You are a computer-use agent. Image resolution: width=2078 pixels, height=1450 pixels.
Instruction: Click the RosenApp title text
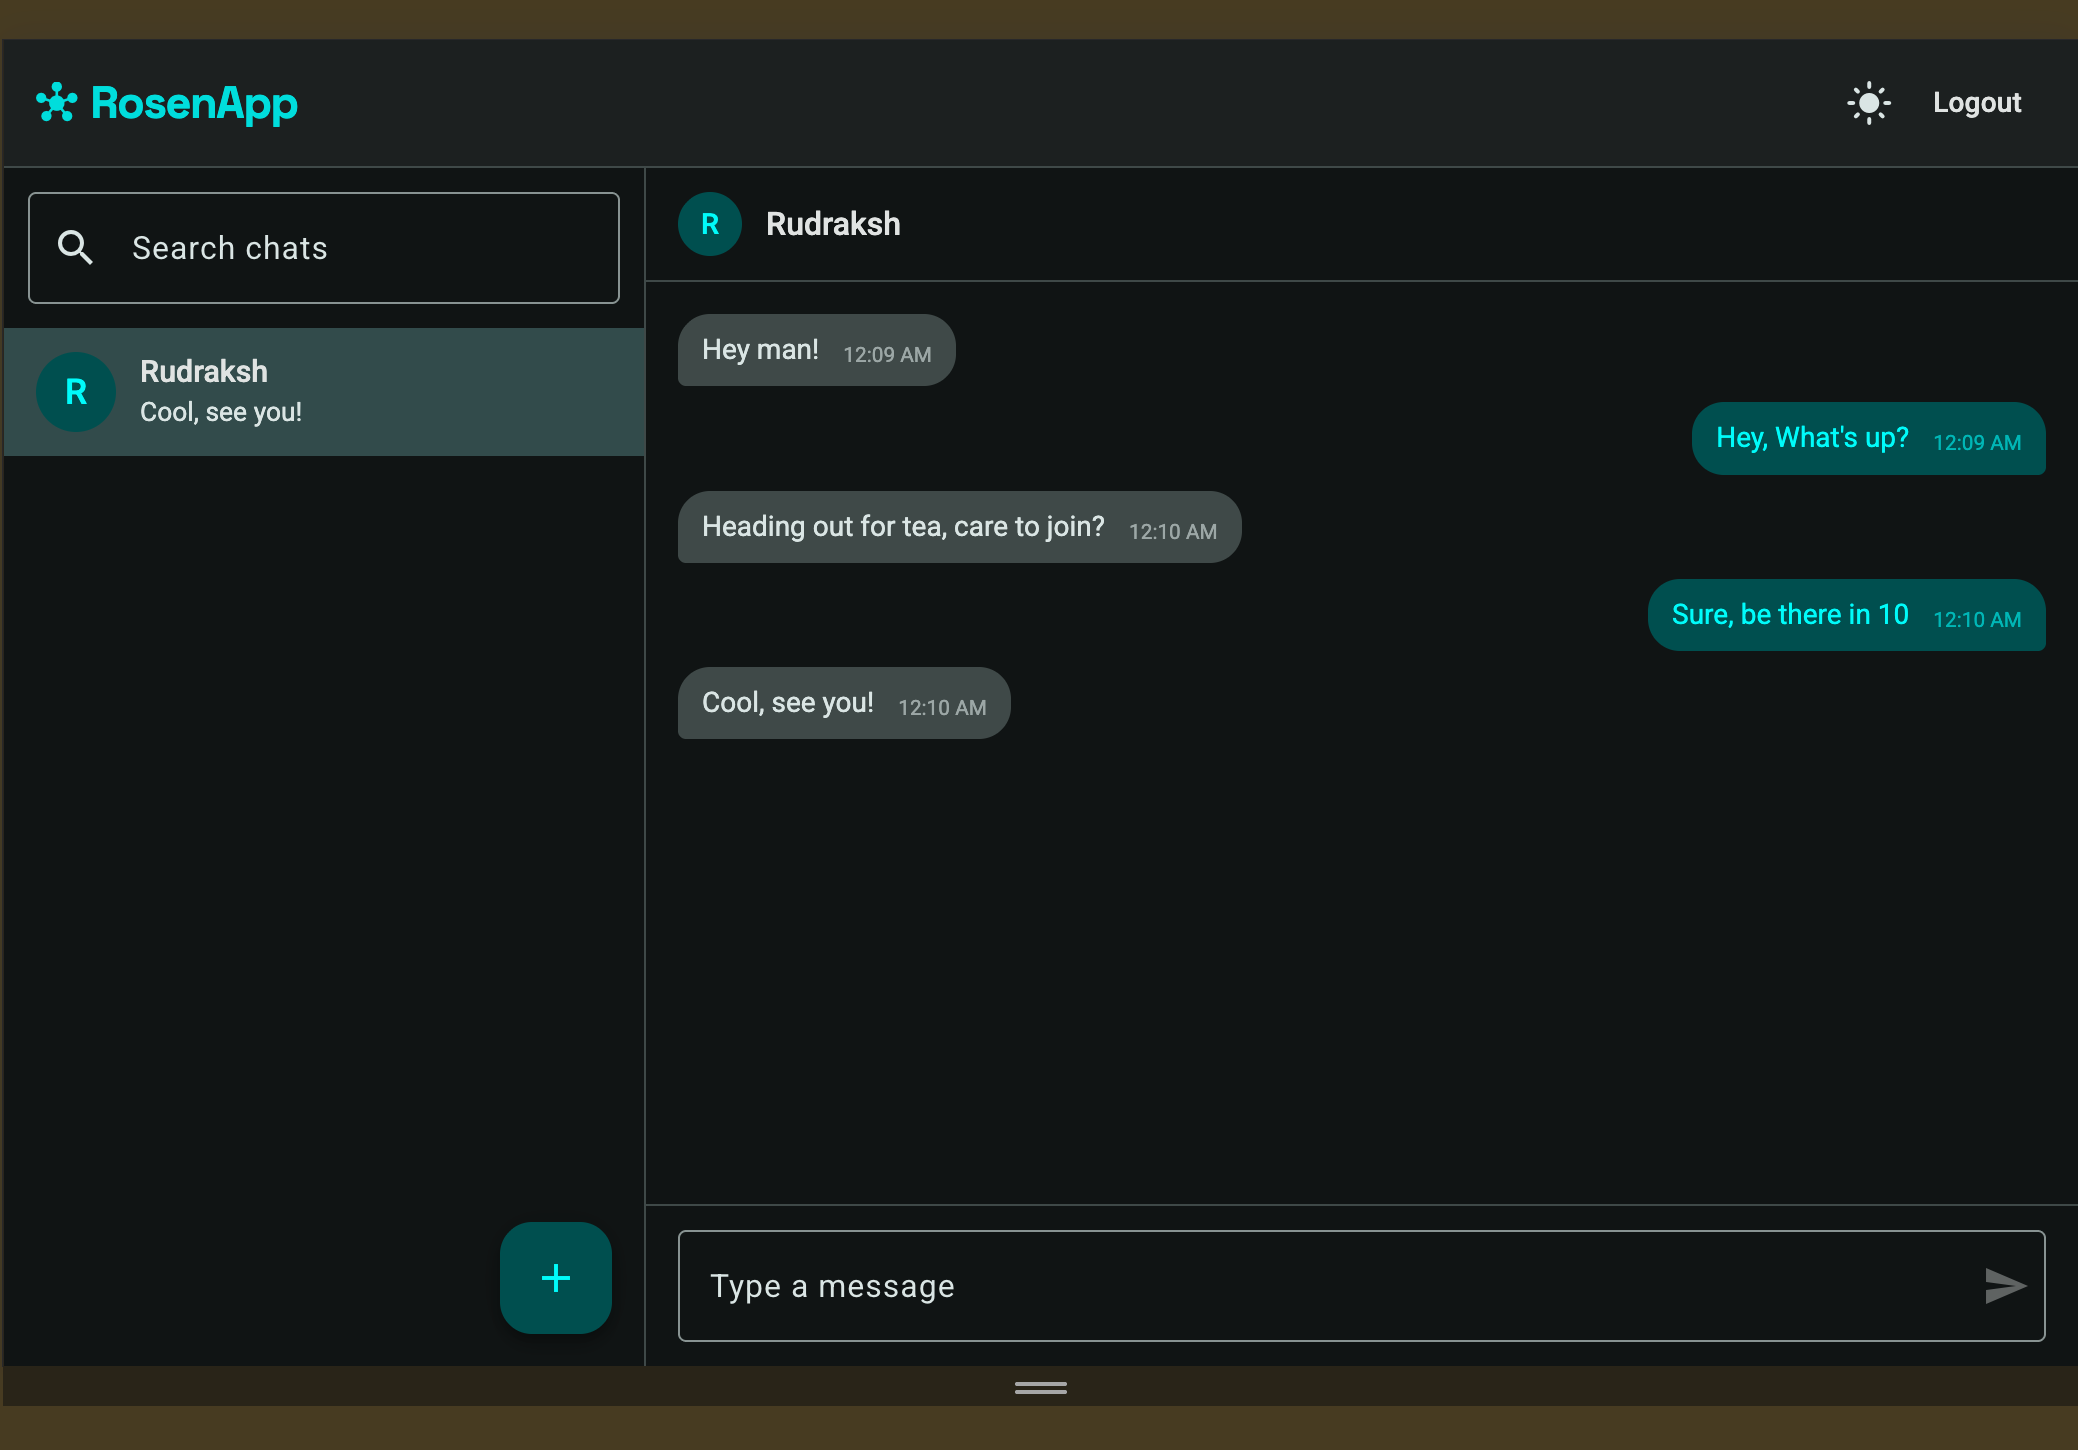coord(194,103)
